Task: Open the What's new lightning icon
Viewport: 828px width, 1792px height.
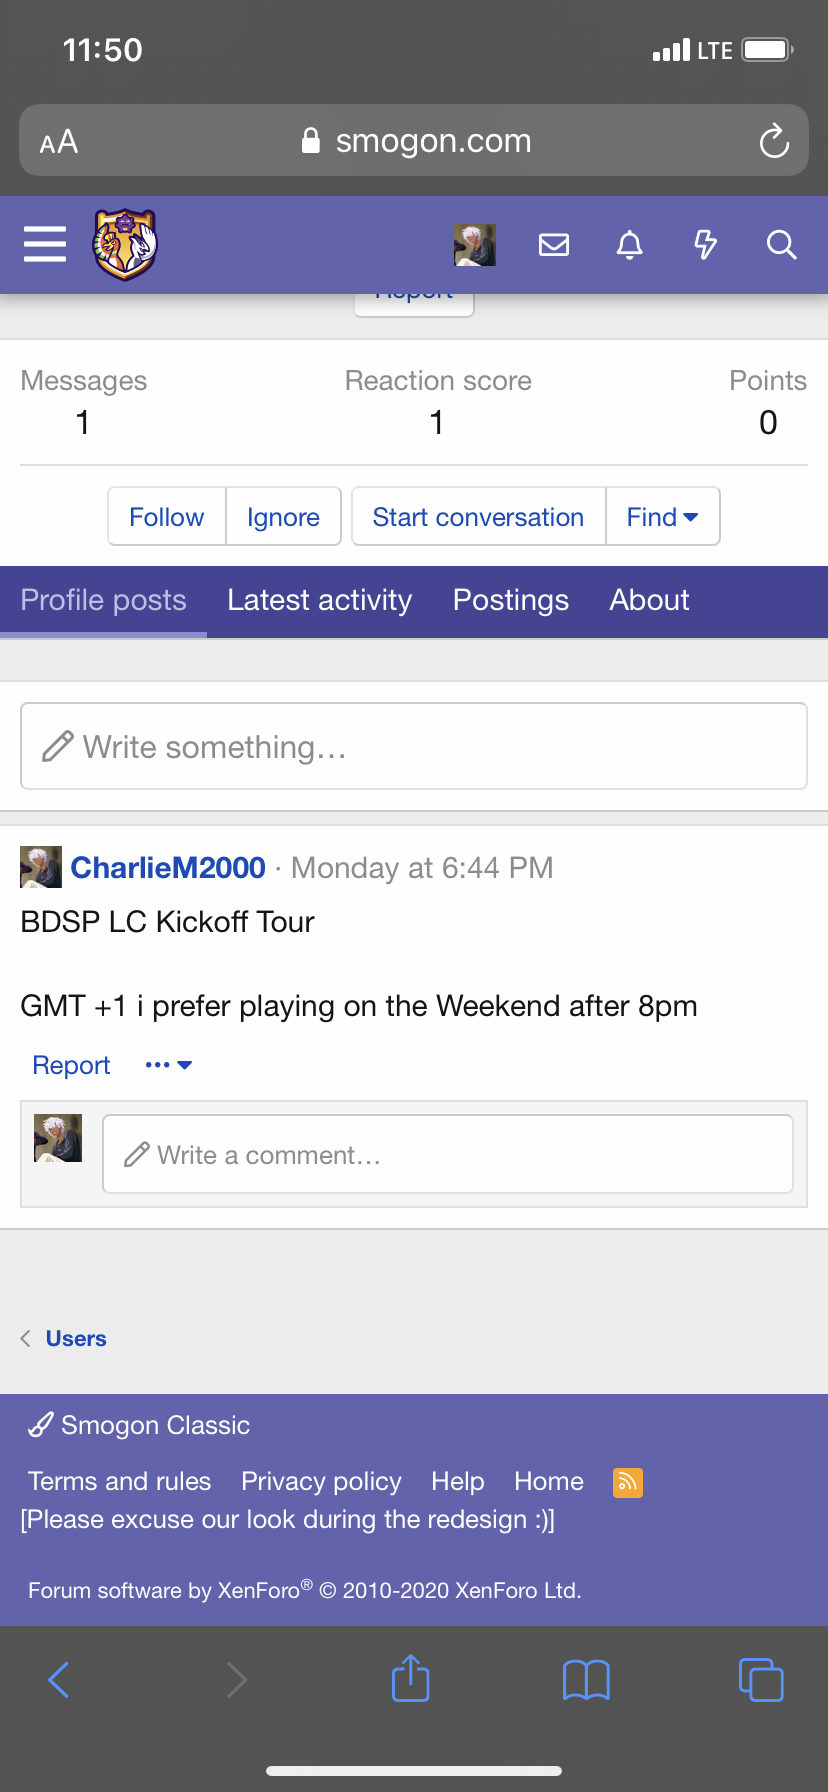Action: (x=706, y=244)
